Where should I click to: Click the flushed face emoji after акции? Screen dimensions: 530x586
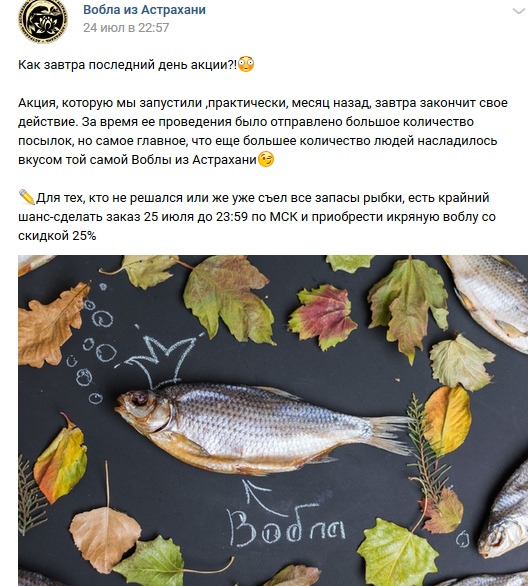(x=246, y=64)
